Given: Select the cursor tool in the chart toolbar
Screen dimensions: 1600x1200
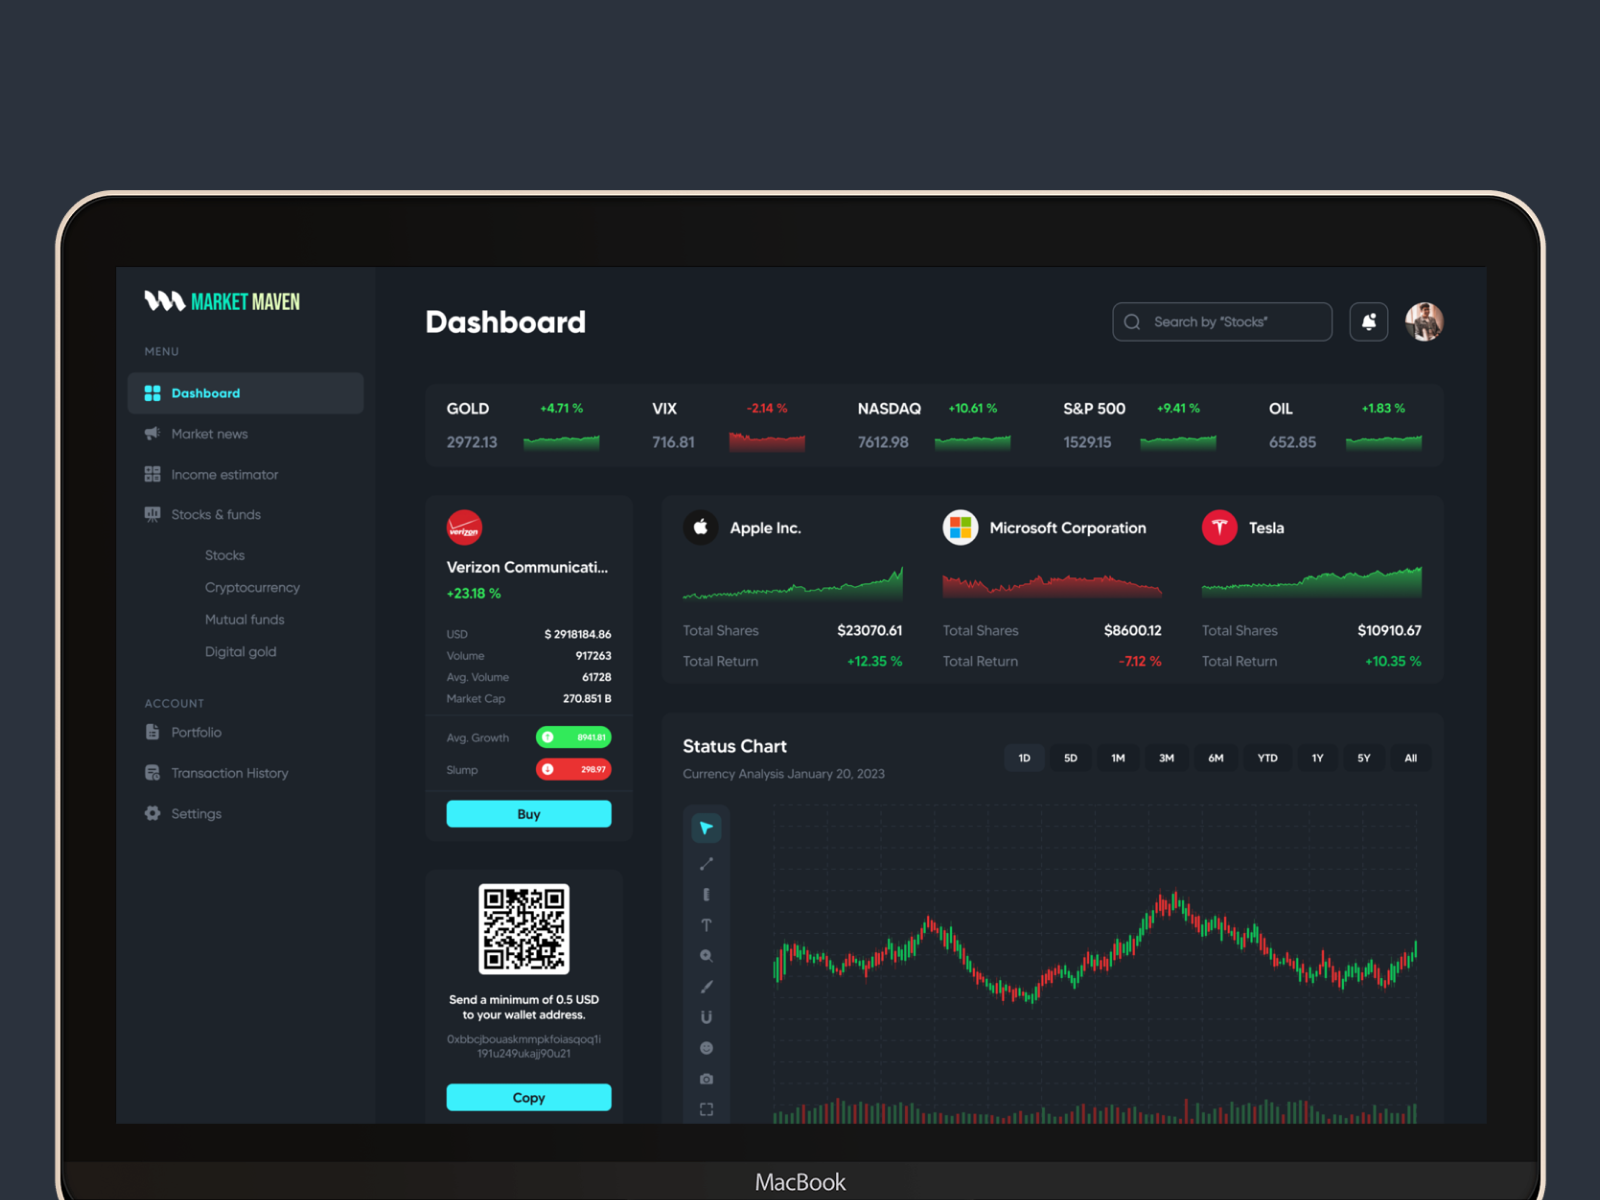Looking at the screenshot, I should [x=706, y=827].
